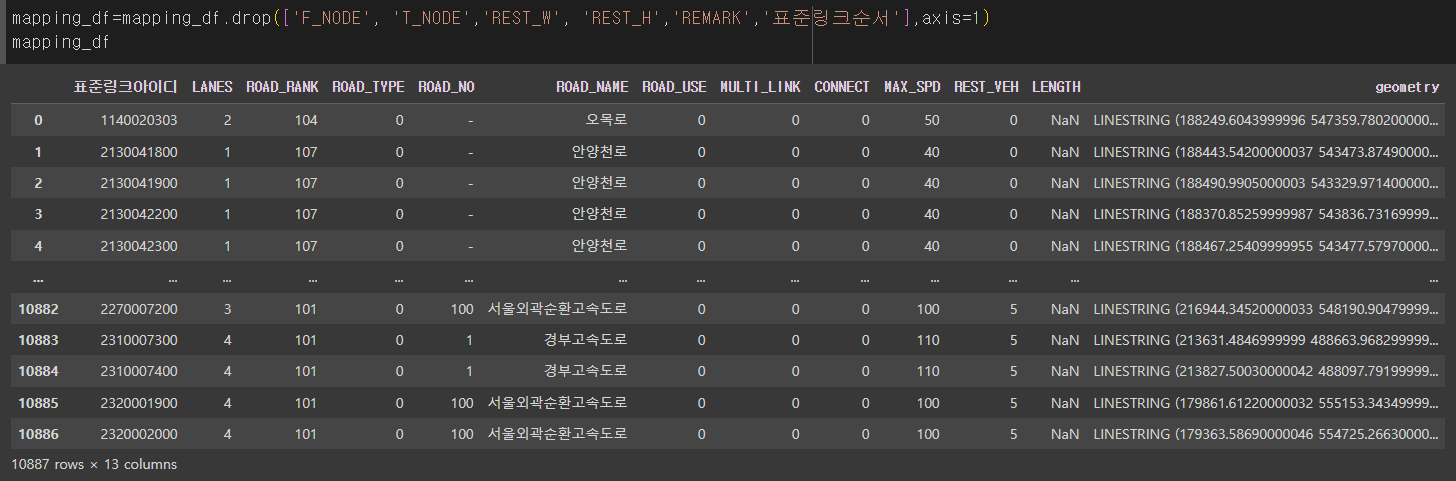Click row index 4 label
The image size is (1456, 481).
pos(39,246)
